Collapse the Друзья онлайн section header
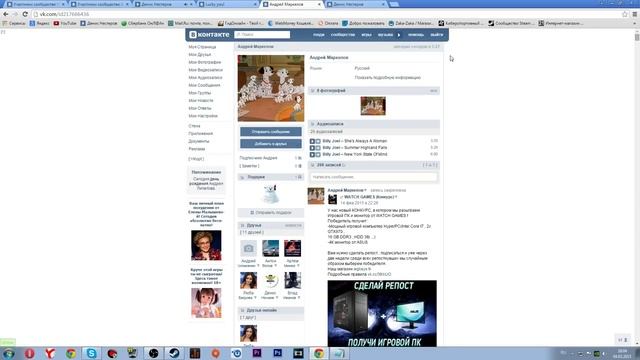This screenshot has height=360, width=640. 271,310
